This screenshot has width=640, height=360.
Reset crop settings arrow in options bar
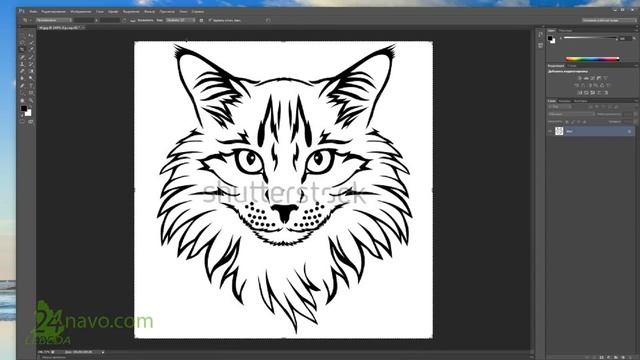tap(268, 20)
